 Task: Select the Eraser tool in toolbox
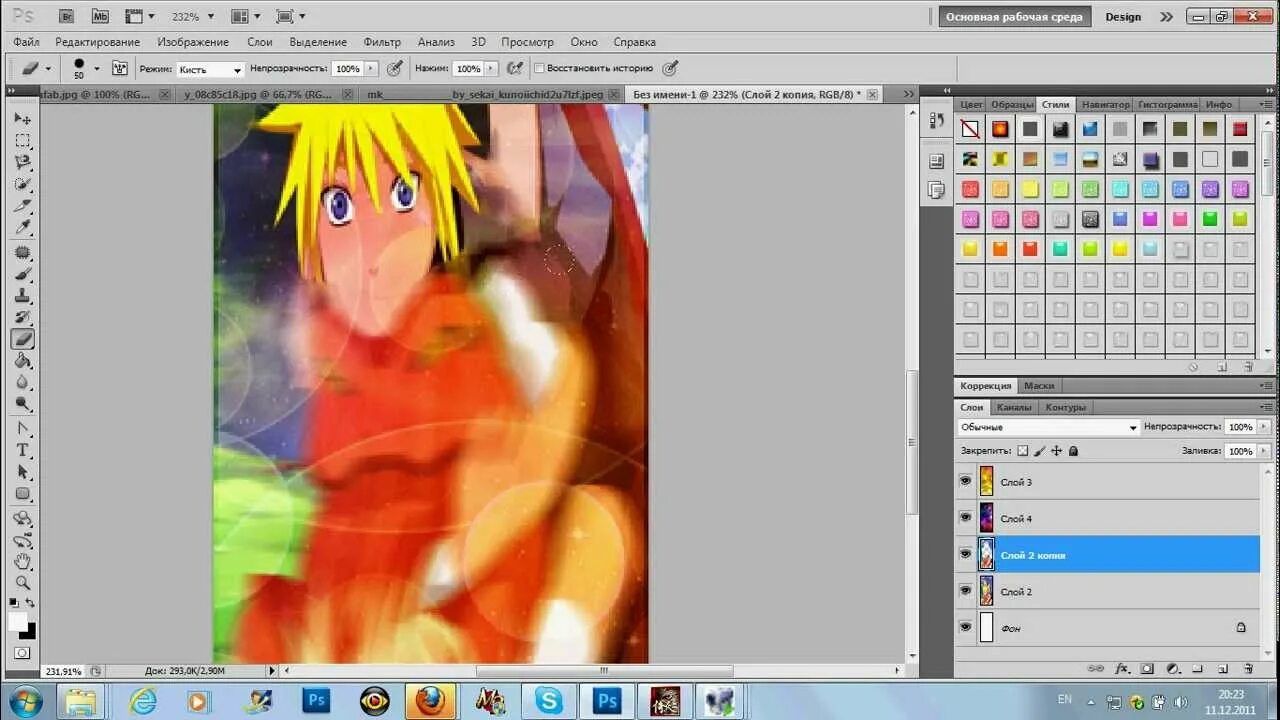coord(22,340)
